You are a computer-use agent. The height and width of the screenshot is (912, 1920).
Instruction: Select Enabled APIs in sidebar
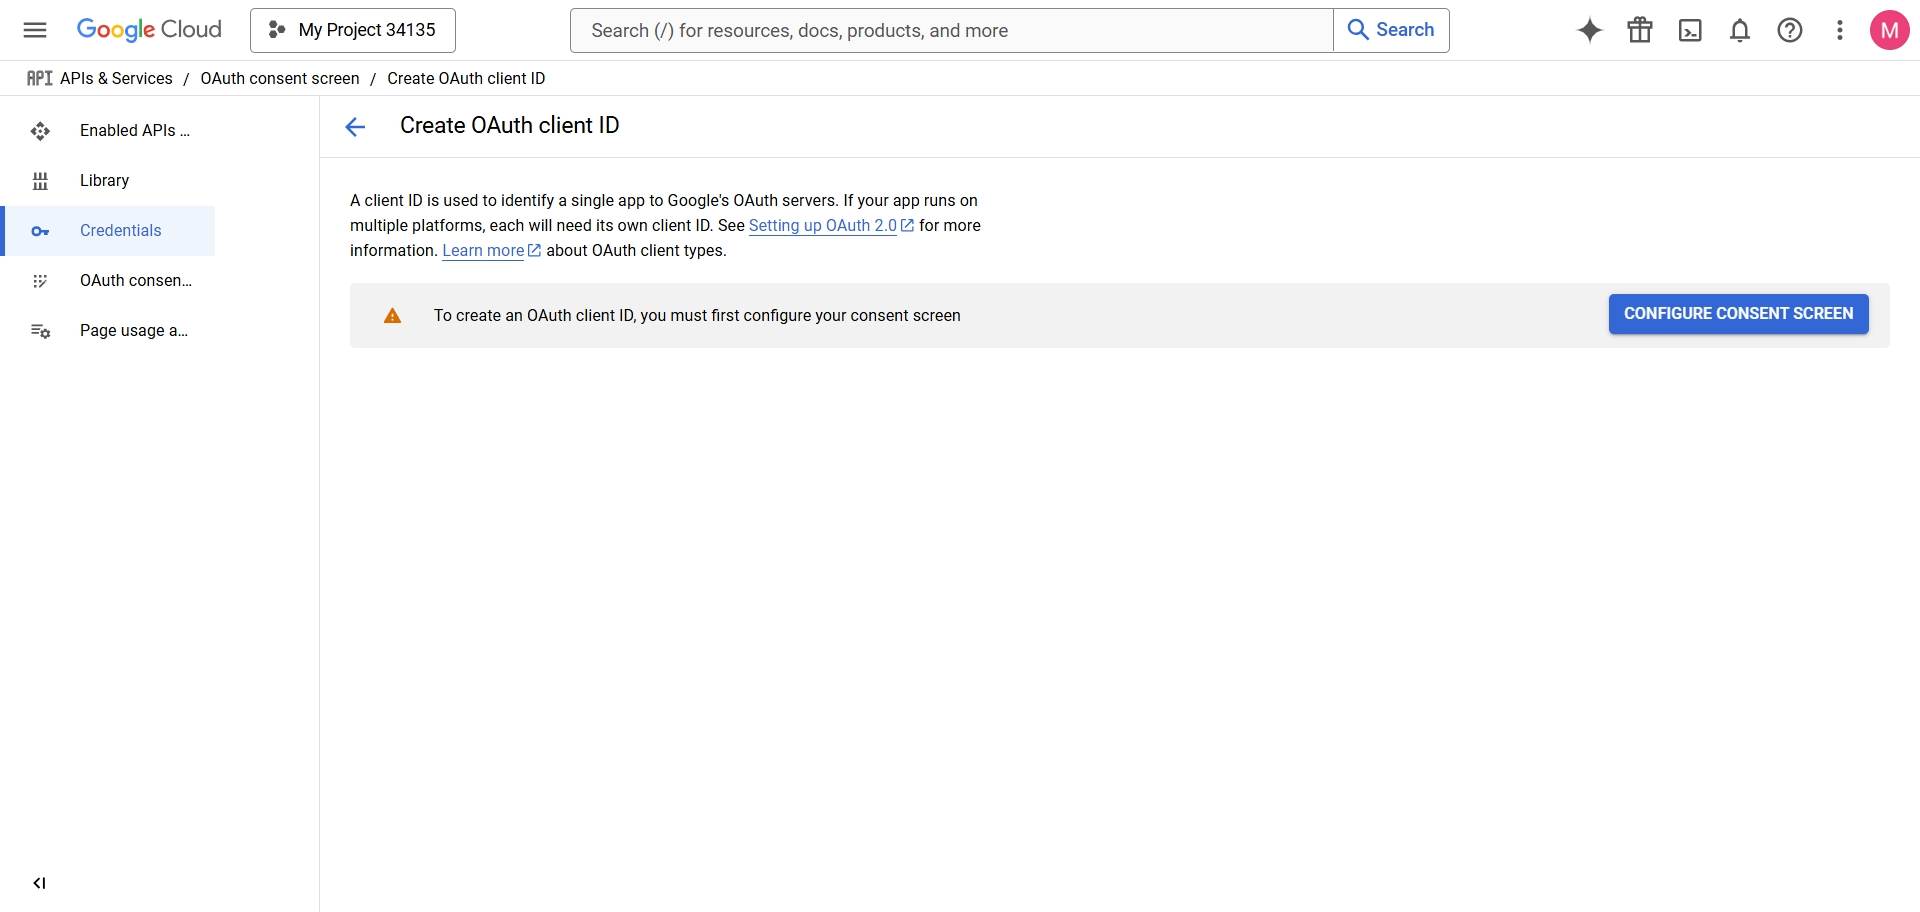[134, 131]
